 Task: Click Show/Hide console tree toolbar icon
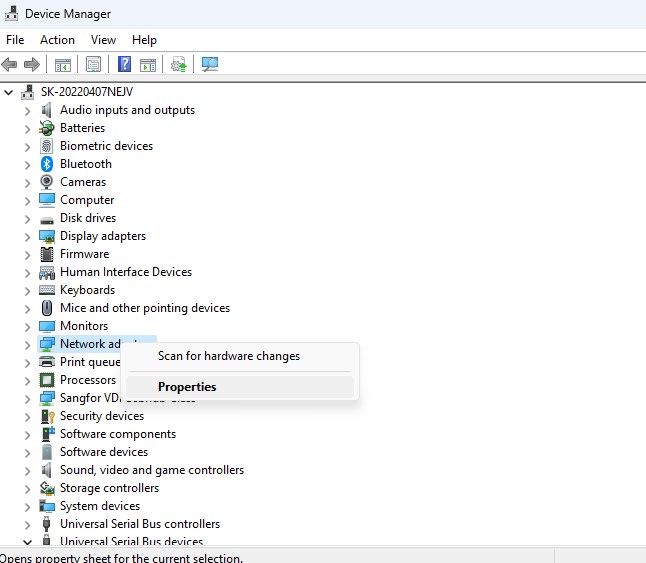point(62,64)
